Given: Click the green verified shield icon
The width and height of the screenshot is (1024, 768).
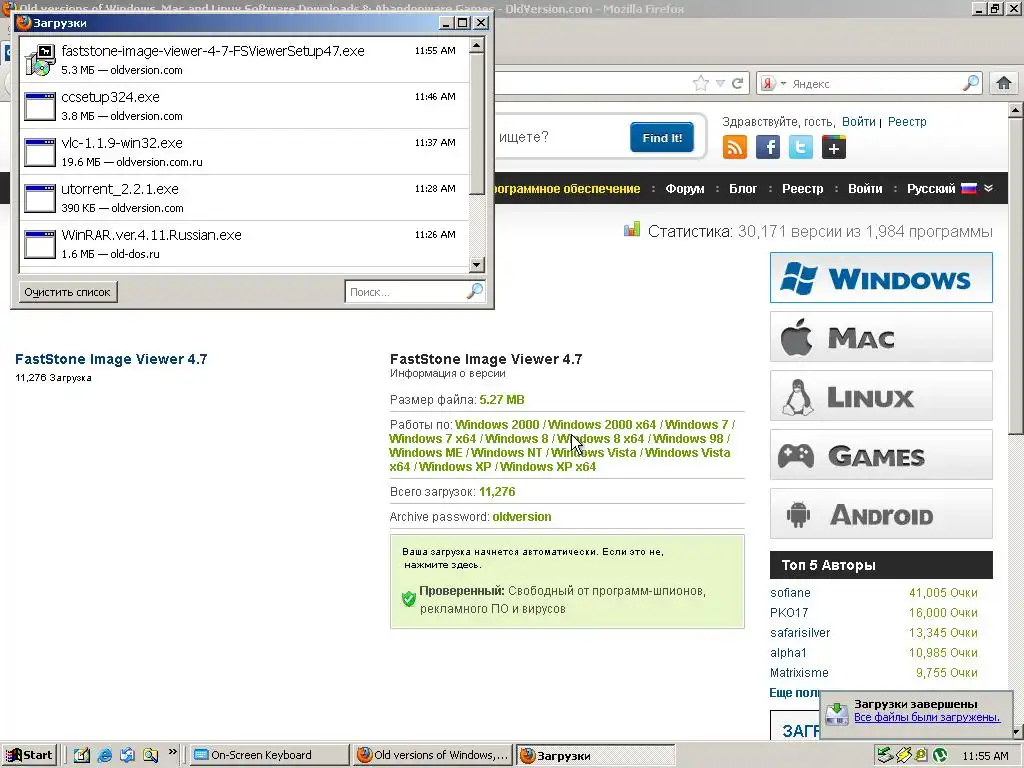Looking at the screenshot, I should pos(409,599).
